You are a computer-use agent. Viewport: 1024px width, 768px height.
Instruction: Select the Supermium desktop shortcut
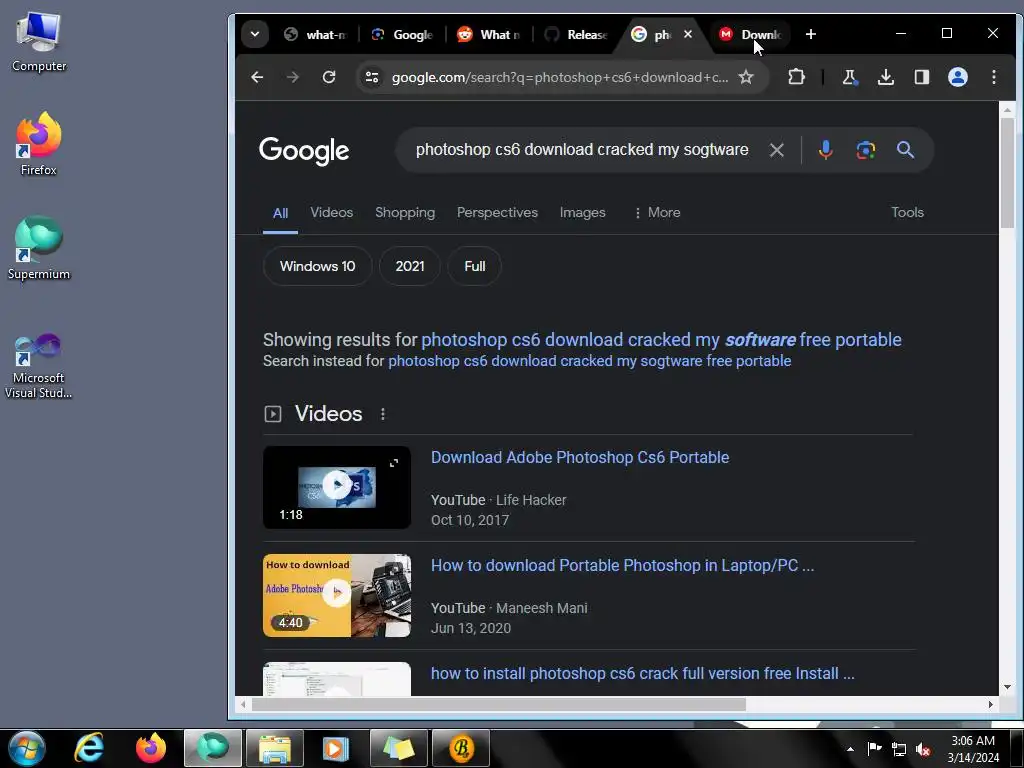[x=39, y=248]
